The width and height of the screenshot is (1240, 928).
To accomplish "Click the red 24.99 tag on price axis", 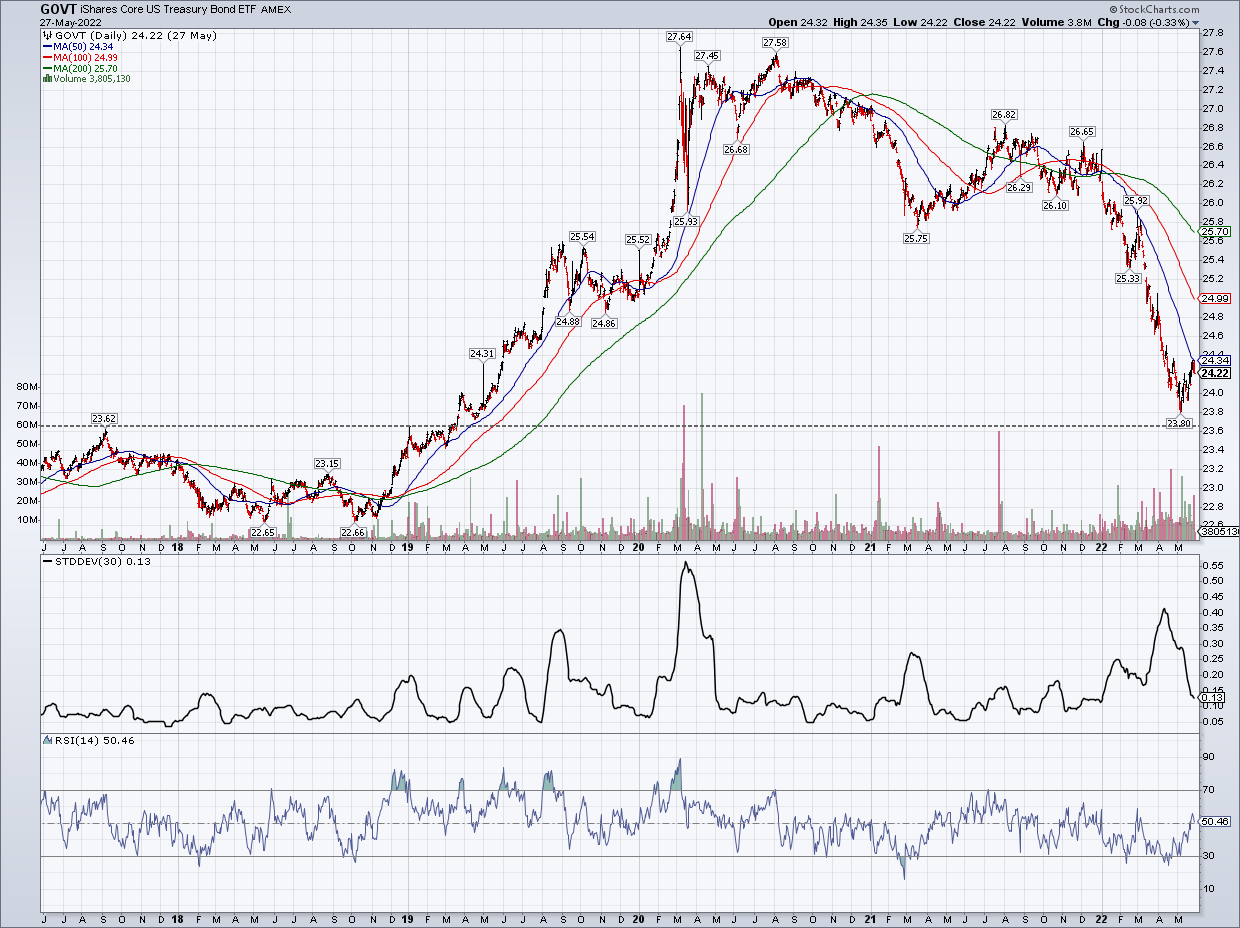I will (1216, 298).
